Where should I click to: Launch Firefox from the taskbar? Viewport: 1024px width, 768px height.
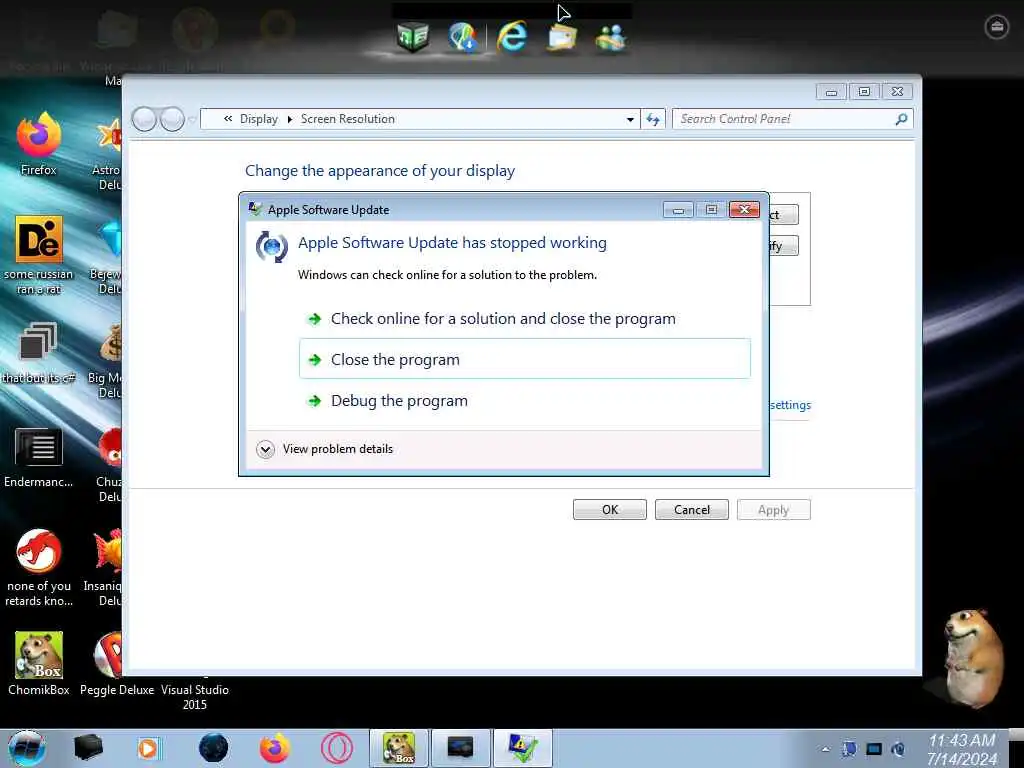(275, 748)
